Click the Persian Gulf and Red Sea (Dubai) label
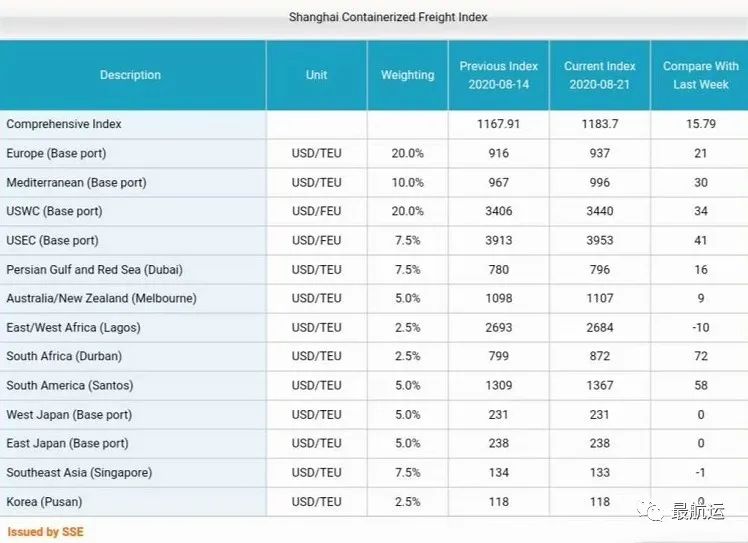 (94, 269)
